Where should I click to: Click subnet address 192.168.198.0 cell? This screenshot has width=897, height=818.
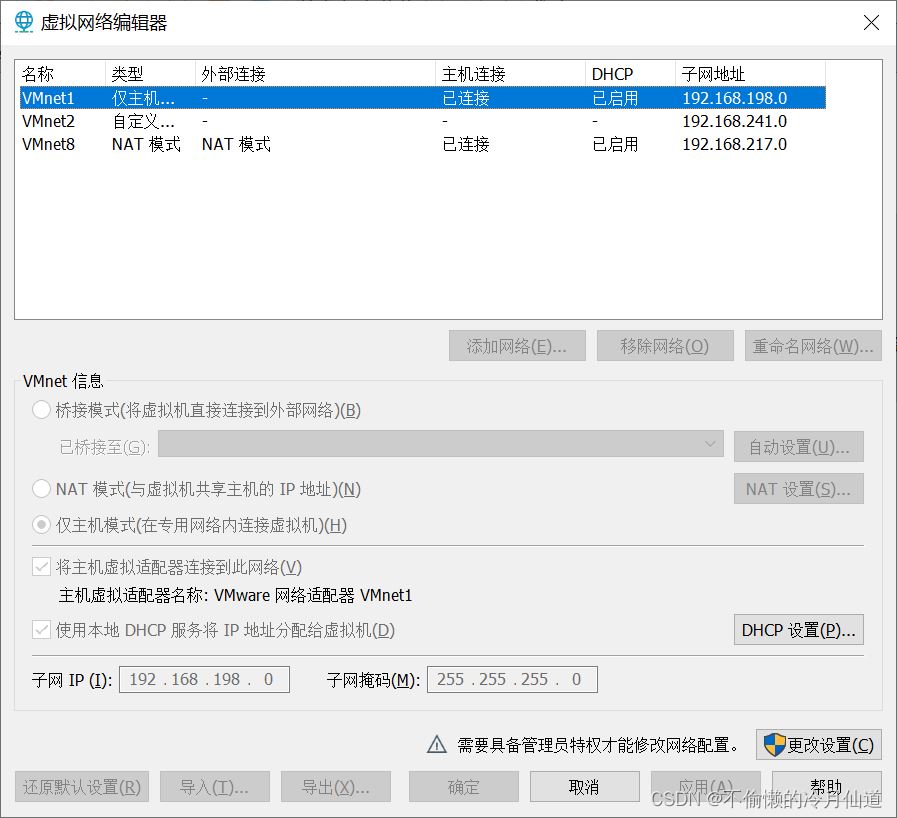pyautogui.click(x=734, y=98)
